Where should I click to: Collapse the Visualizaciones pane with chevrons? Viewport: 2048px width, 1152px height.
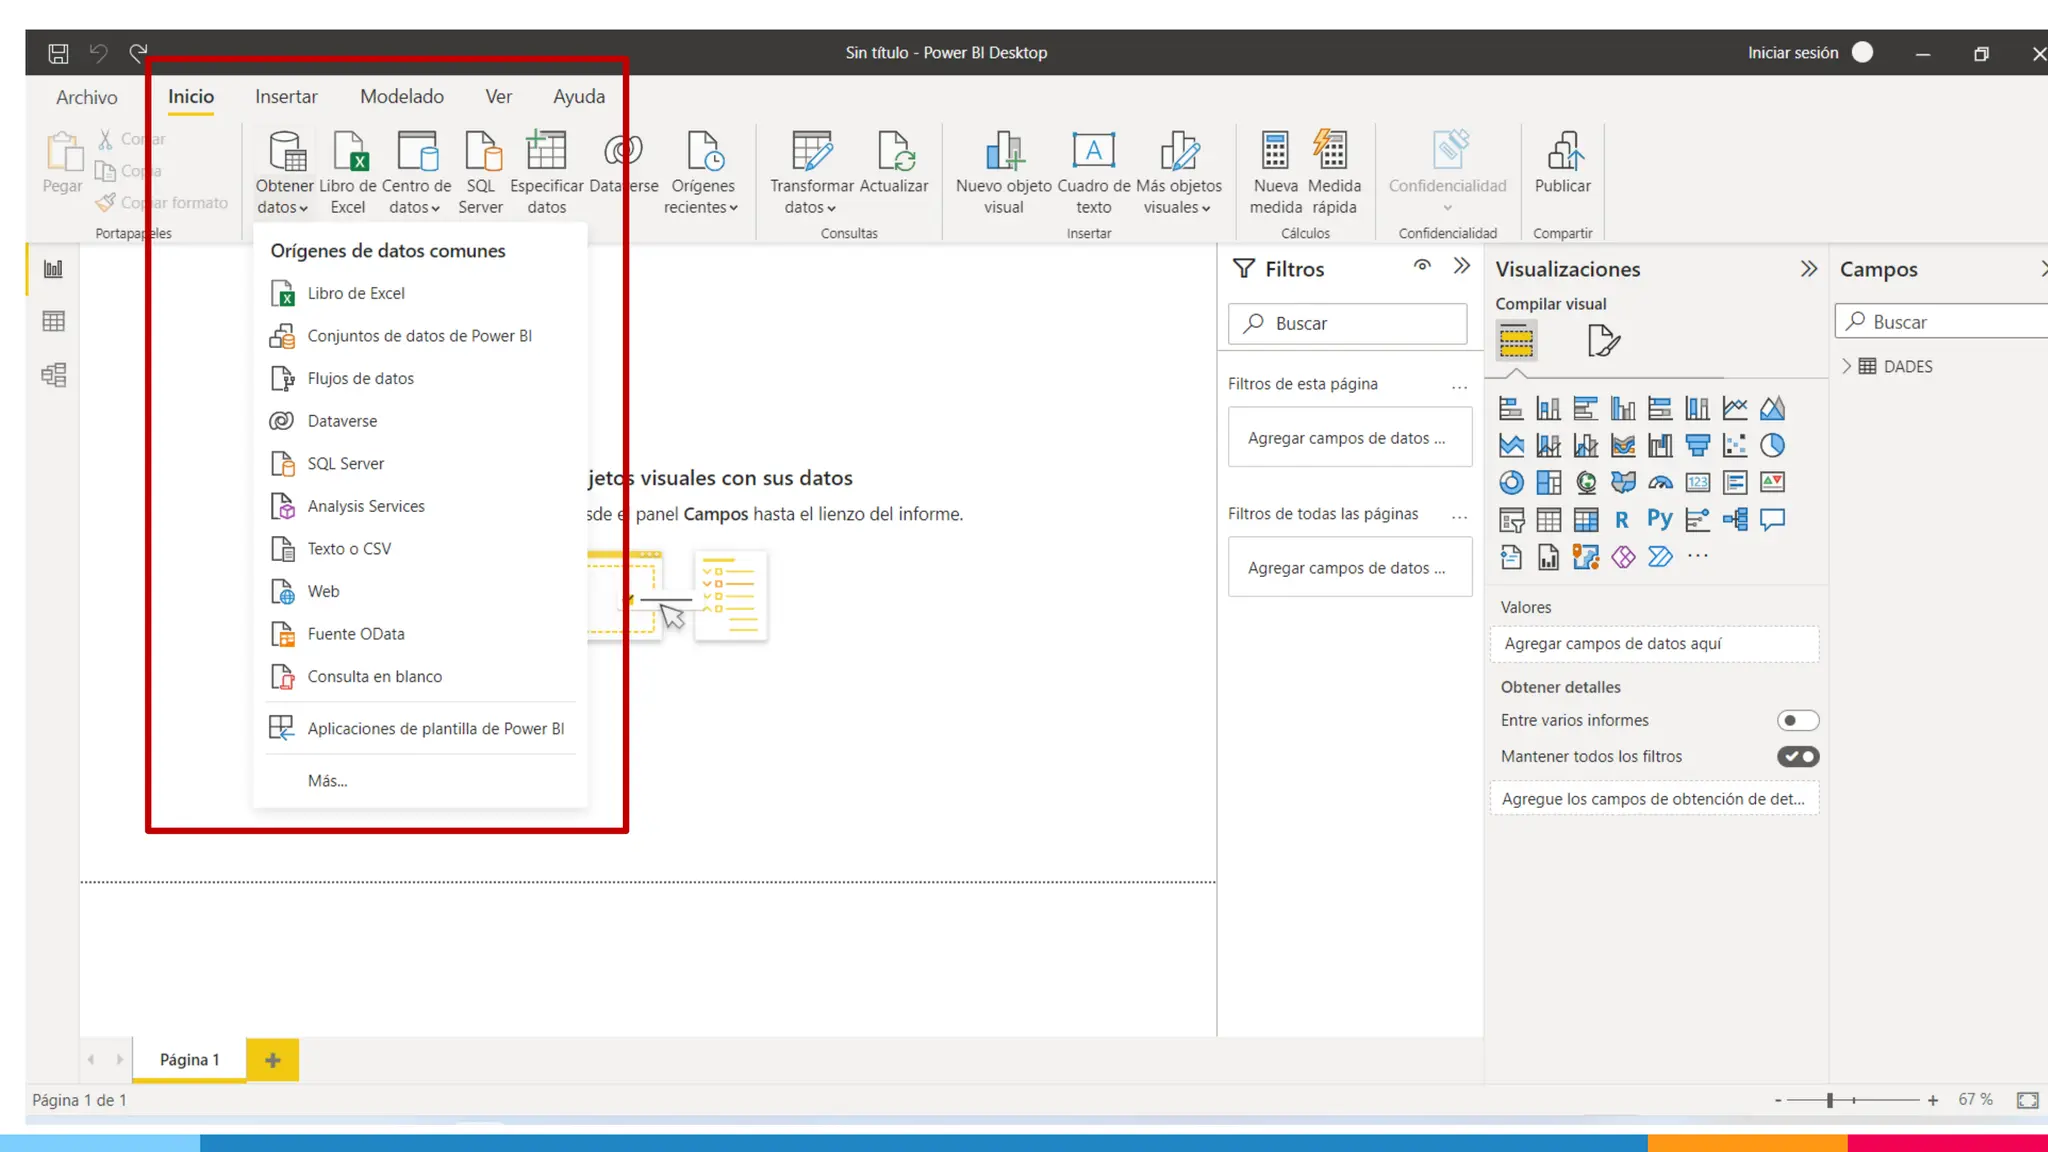[1808, 268]
